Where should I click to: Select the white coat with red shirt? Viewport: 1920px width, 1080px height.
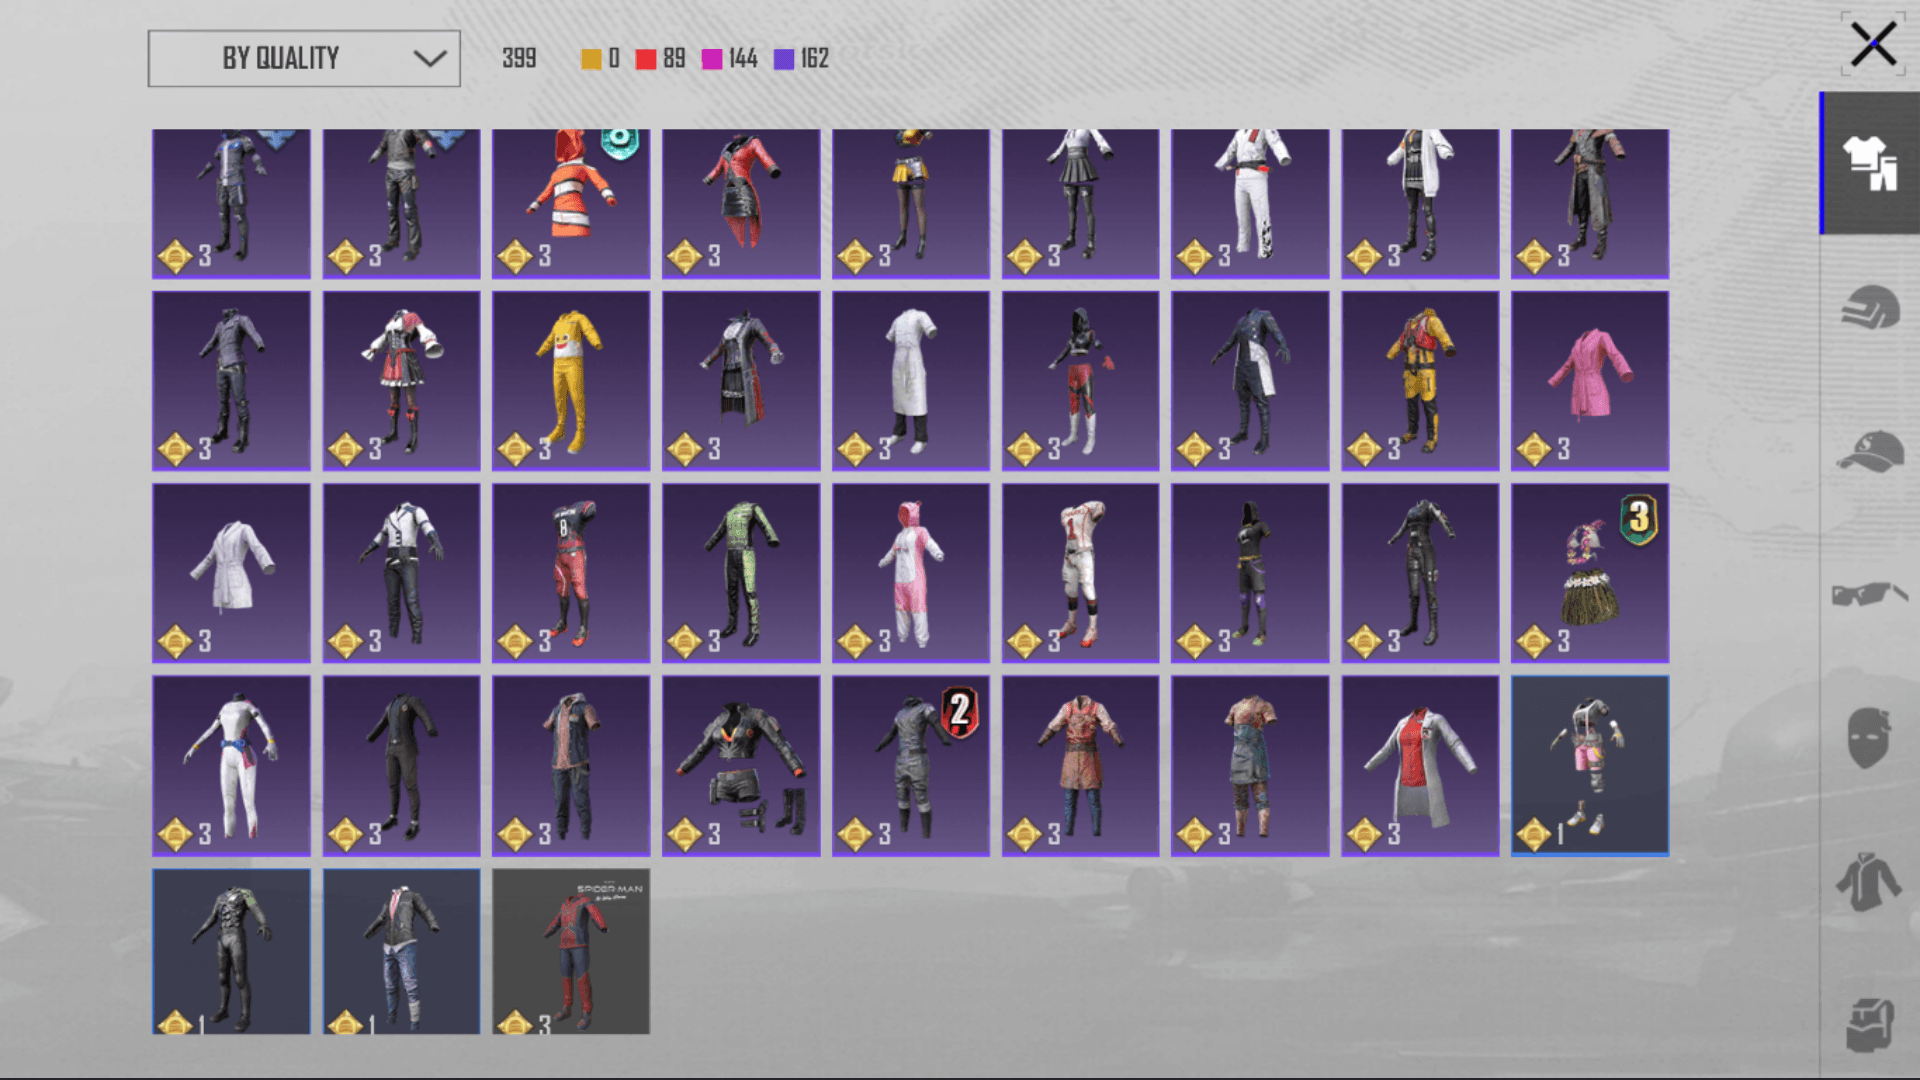pos(1420,766)
